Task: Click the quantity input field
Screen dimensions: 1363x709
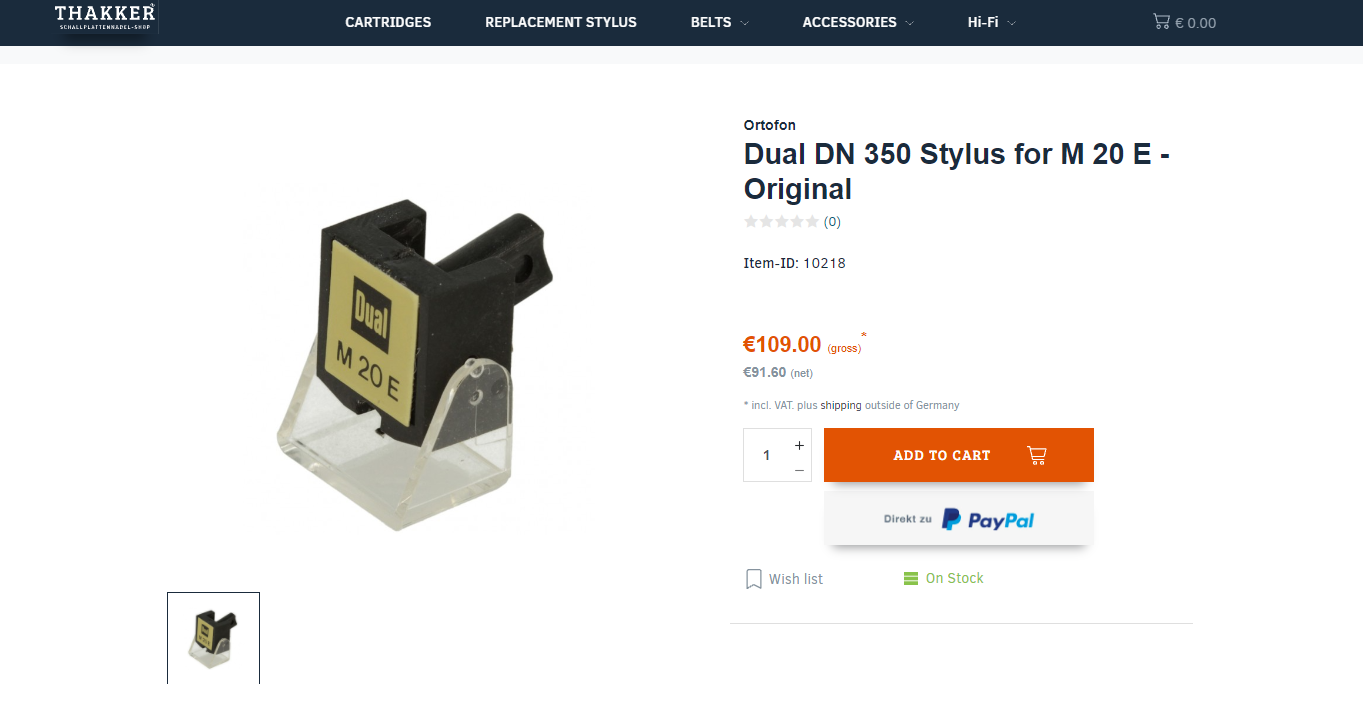Action: click(767, 455)
